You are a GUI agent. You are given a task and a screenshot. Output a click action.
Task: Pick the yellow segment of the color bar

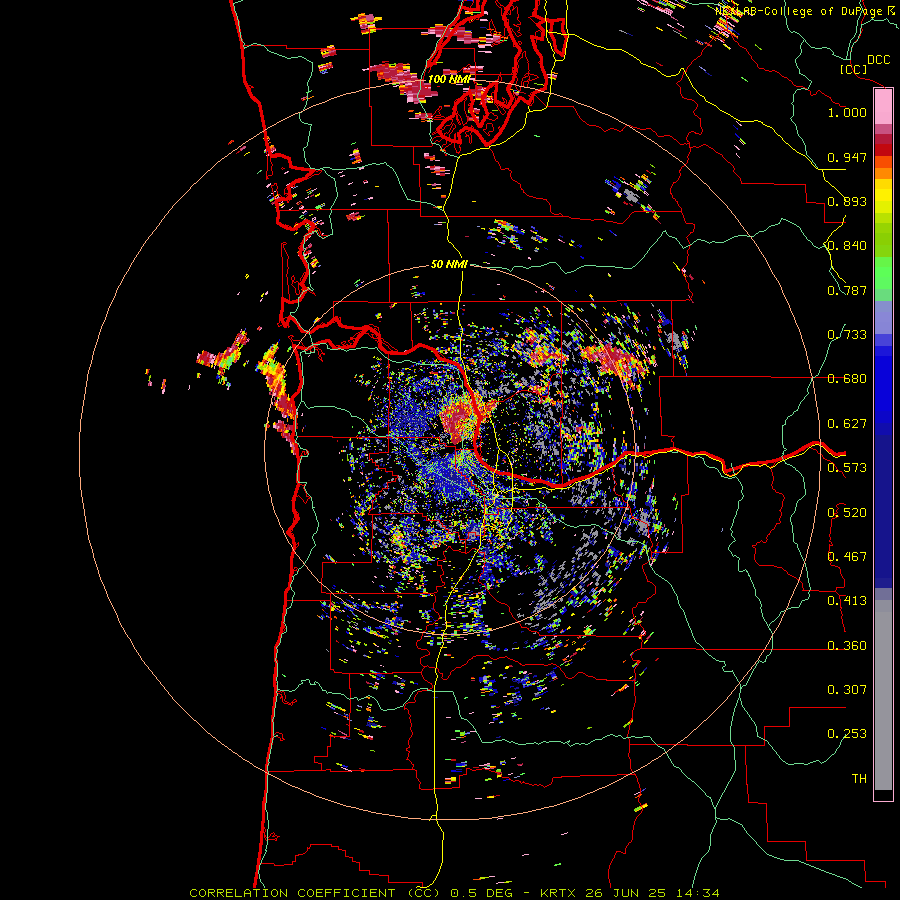[883, 196]
